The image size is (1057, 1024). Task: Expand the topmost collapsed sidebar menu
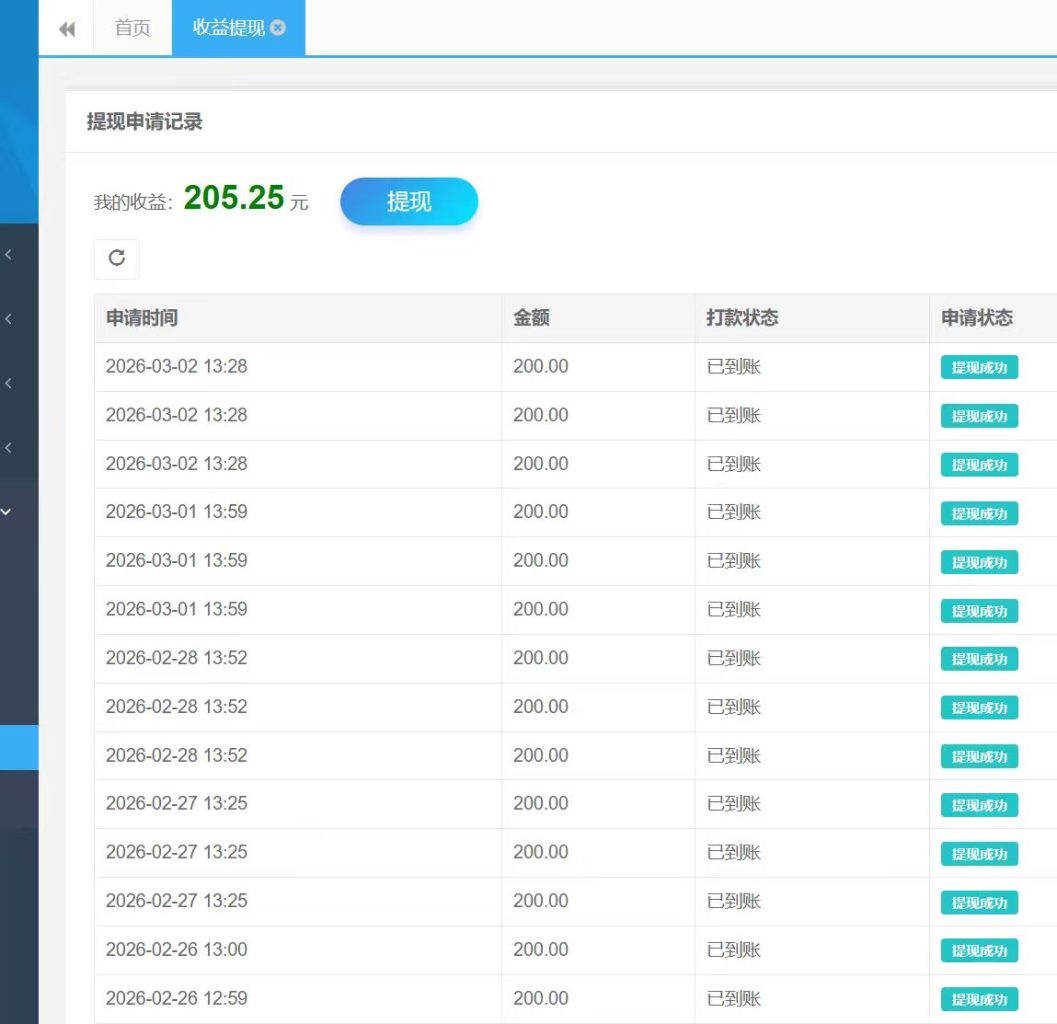pyautogui.click(x=8, y=254)
